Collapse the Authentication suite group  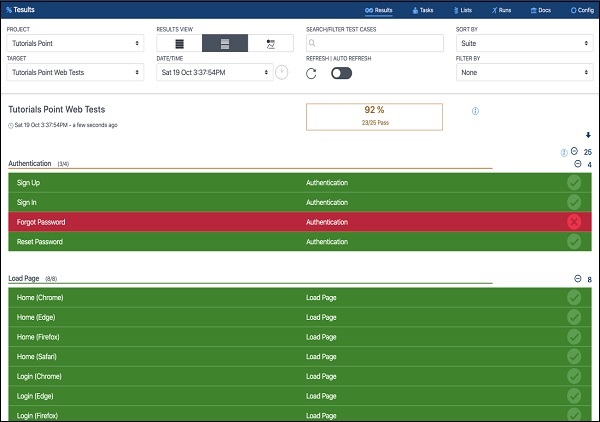577,164
